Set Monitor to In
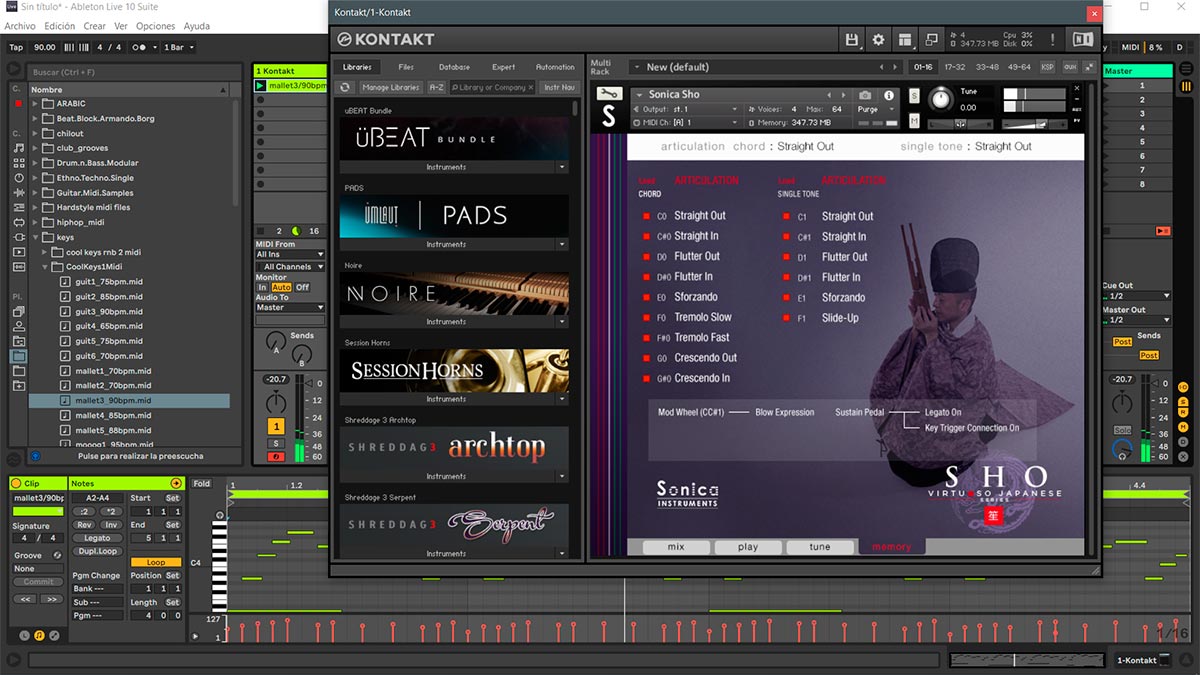The image size is (1200, 675). pyautogui.click(x=262, y=287)
